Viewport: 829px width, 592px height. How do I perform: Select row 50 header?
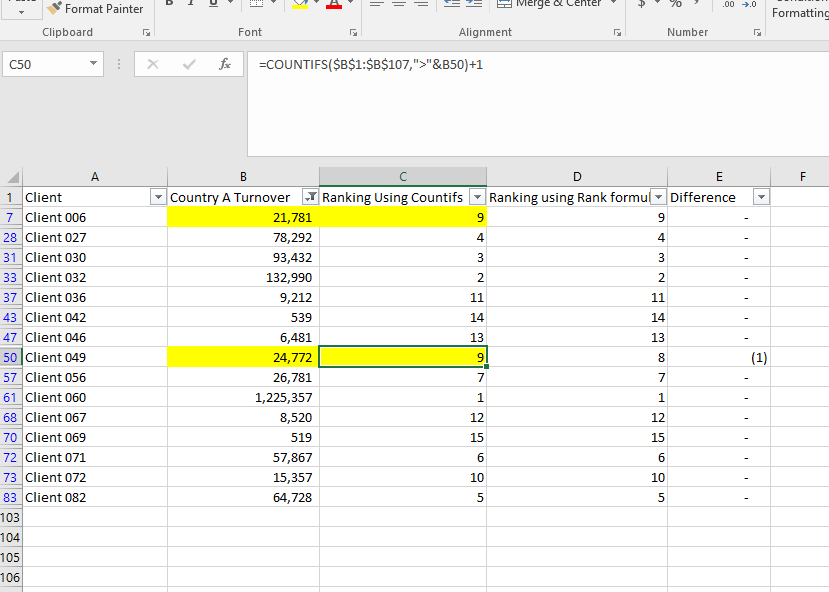(11, 358)
